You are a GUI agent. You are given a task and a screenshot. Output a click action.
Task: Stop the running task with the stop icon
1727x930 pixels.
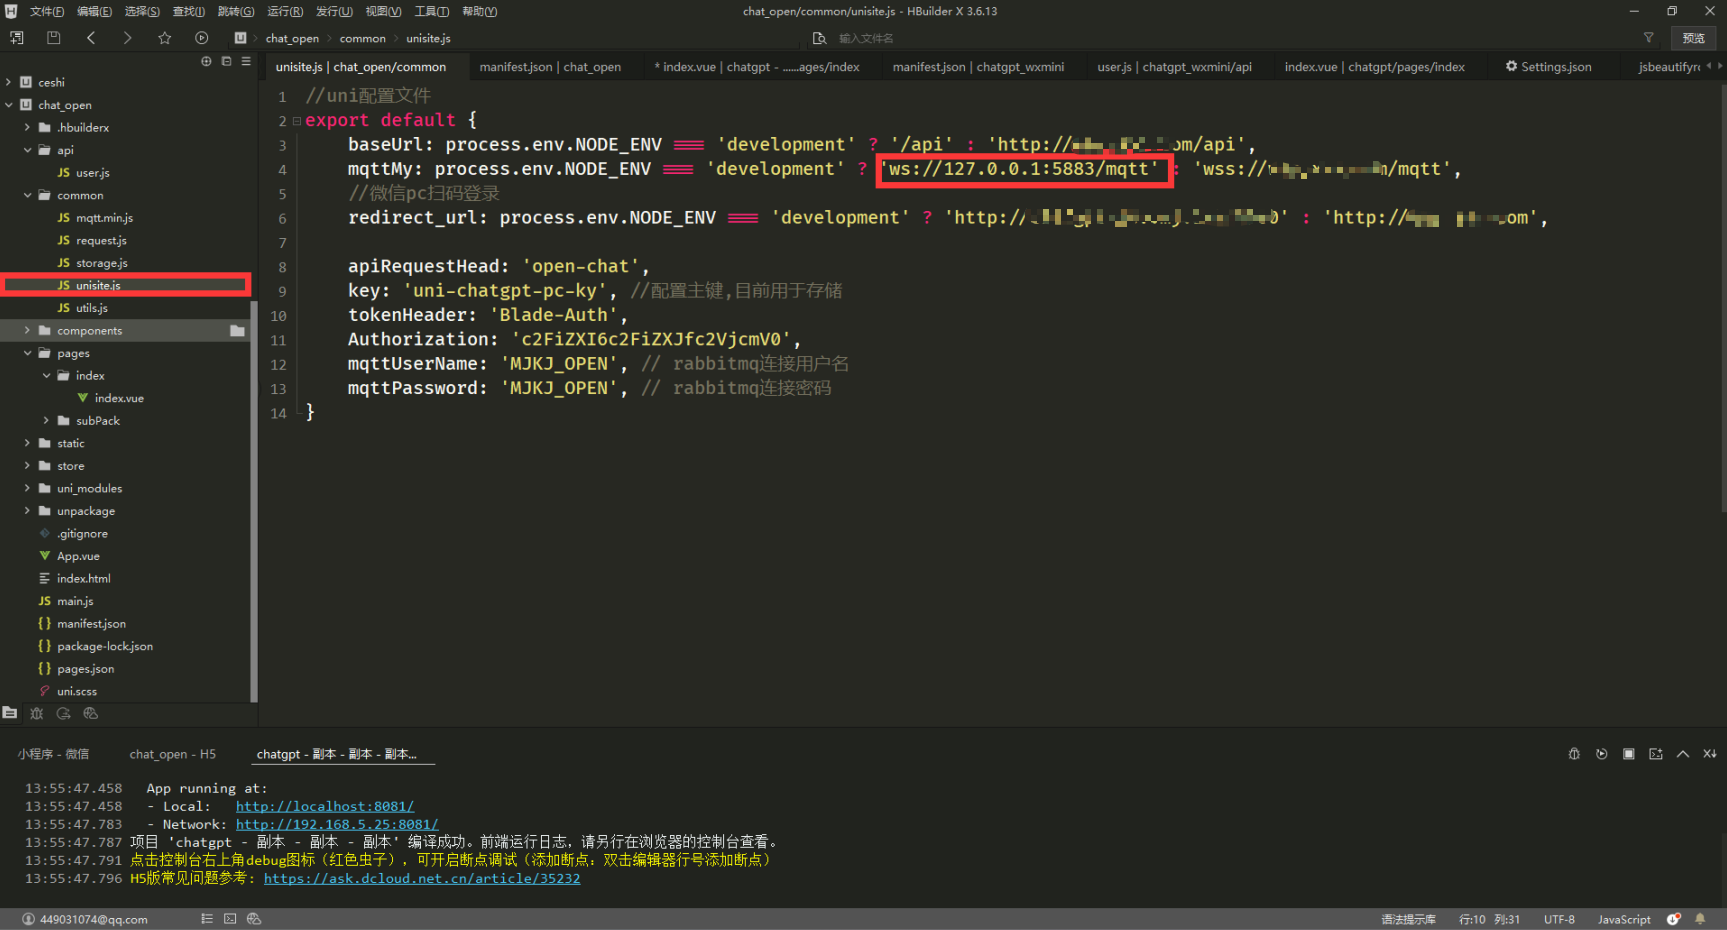[x=1628, y=753]
